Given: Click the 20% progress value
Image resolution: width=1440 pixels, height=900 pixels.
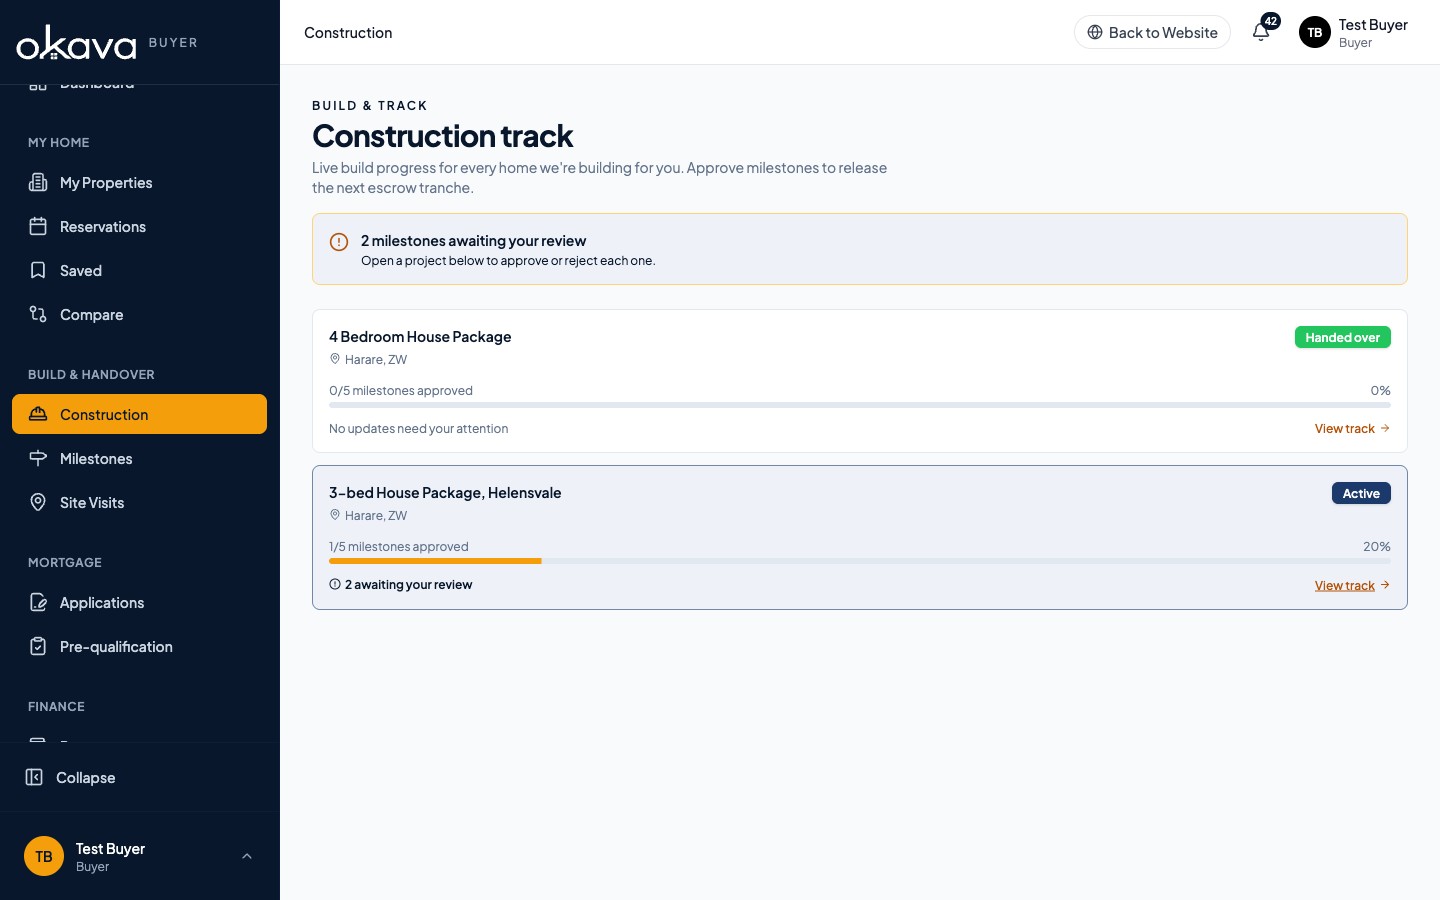Looking at the screenshot, I should click(x=1377, y=546).
